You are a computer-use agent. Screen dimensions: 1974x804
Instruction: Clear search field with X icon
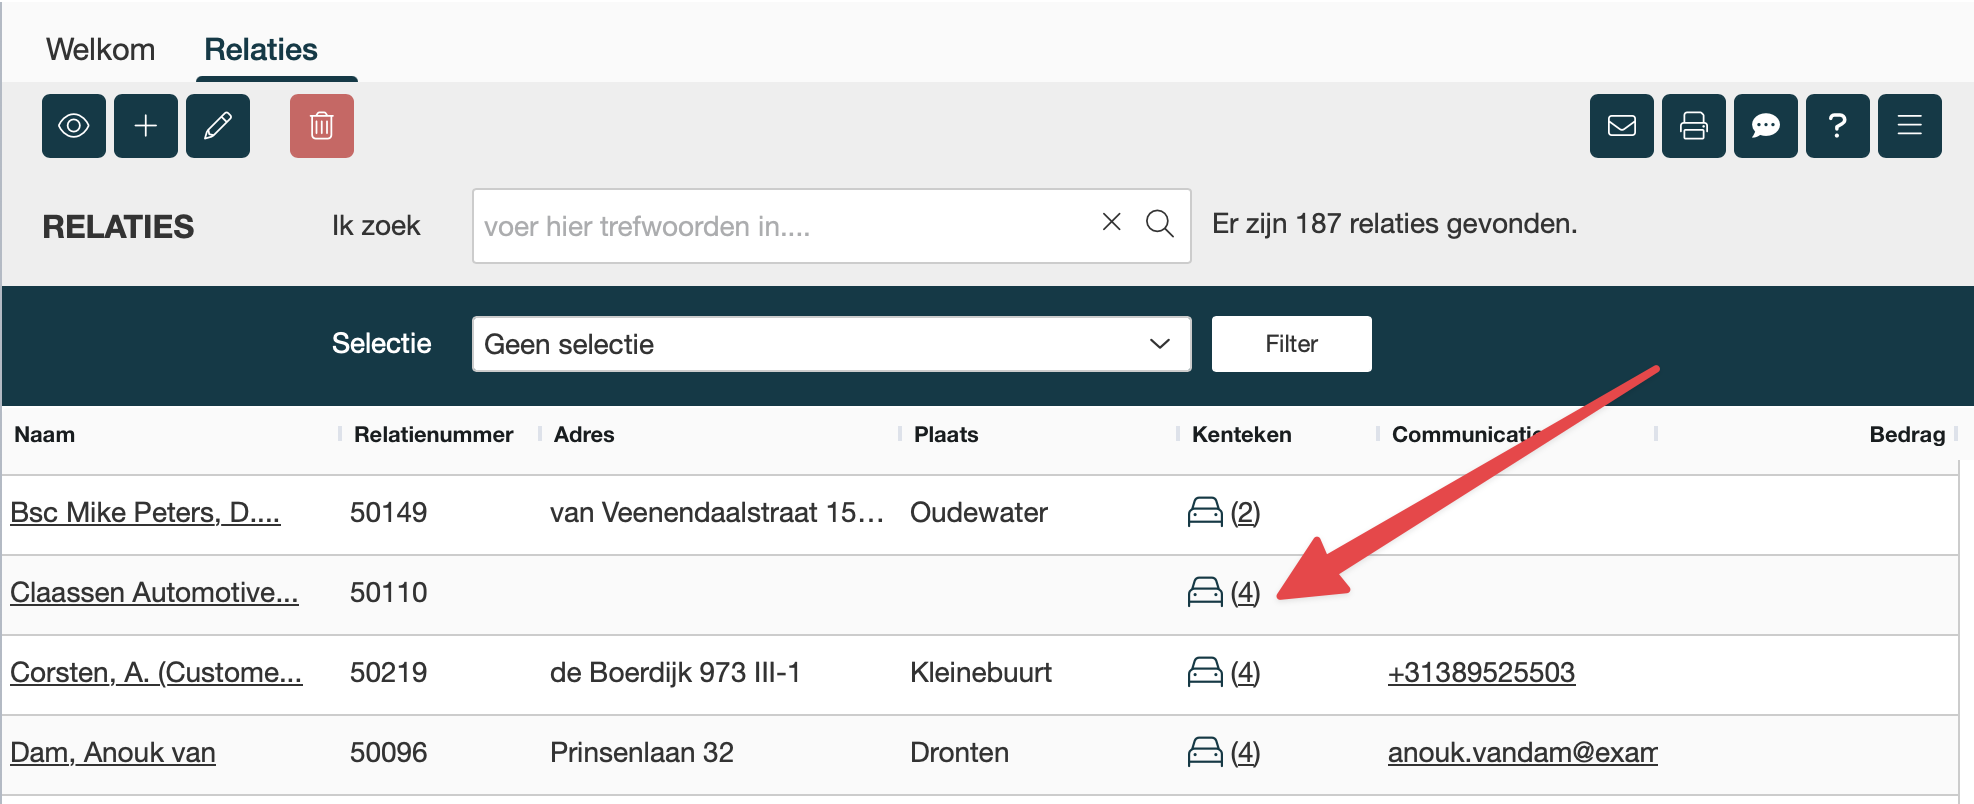click(x=1111, y=222)
